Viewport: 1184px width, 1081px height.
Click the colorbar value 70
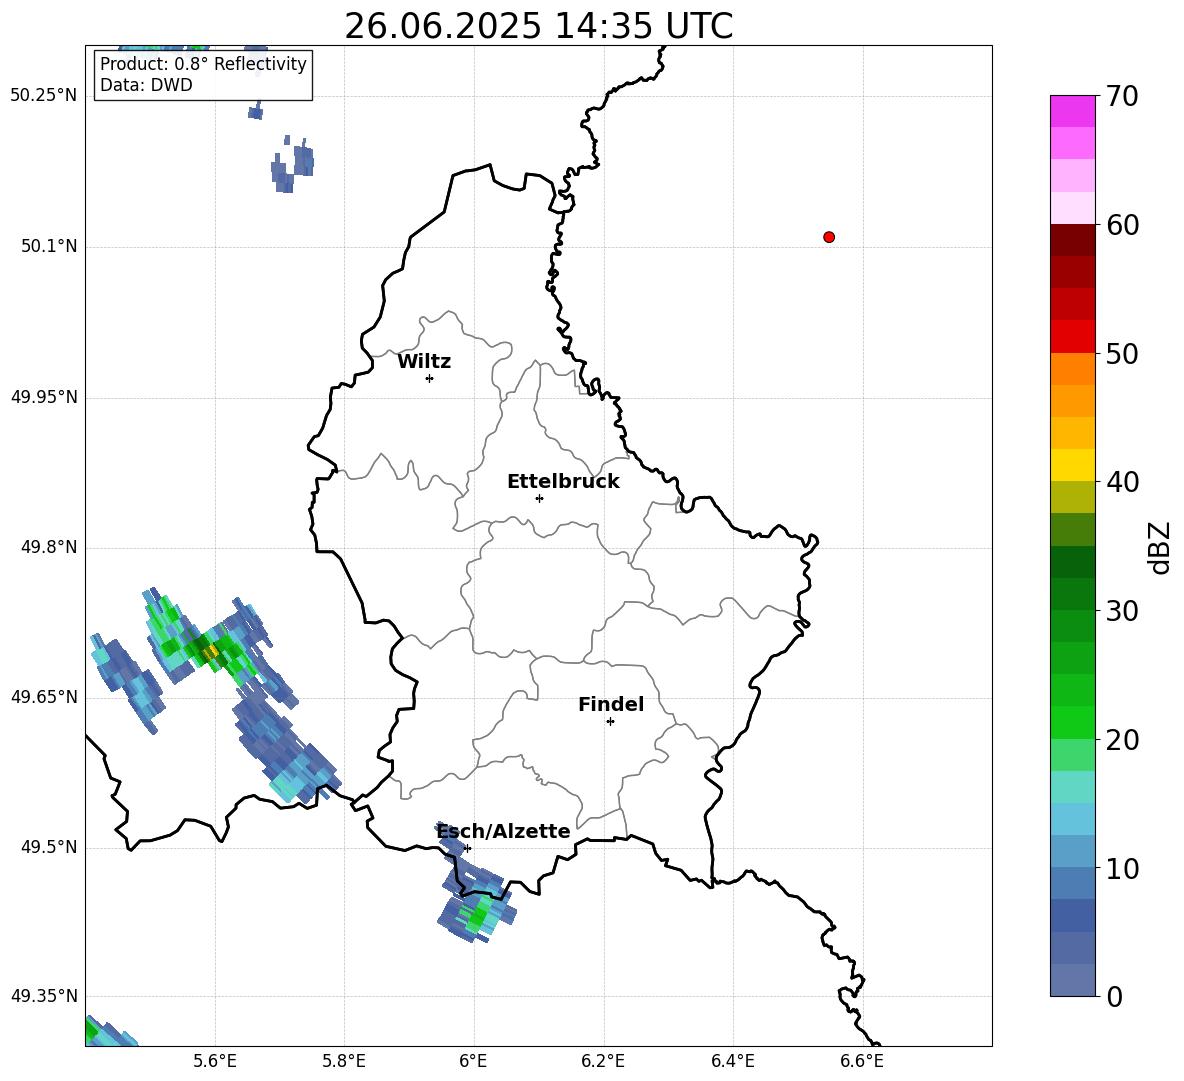(1122, 96)
